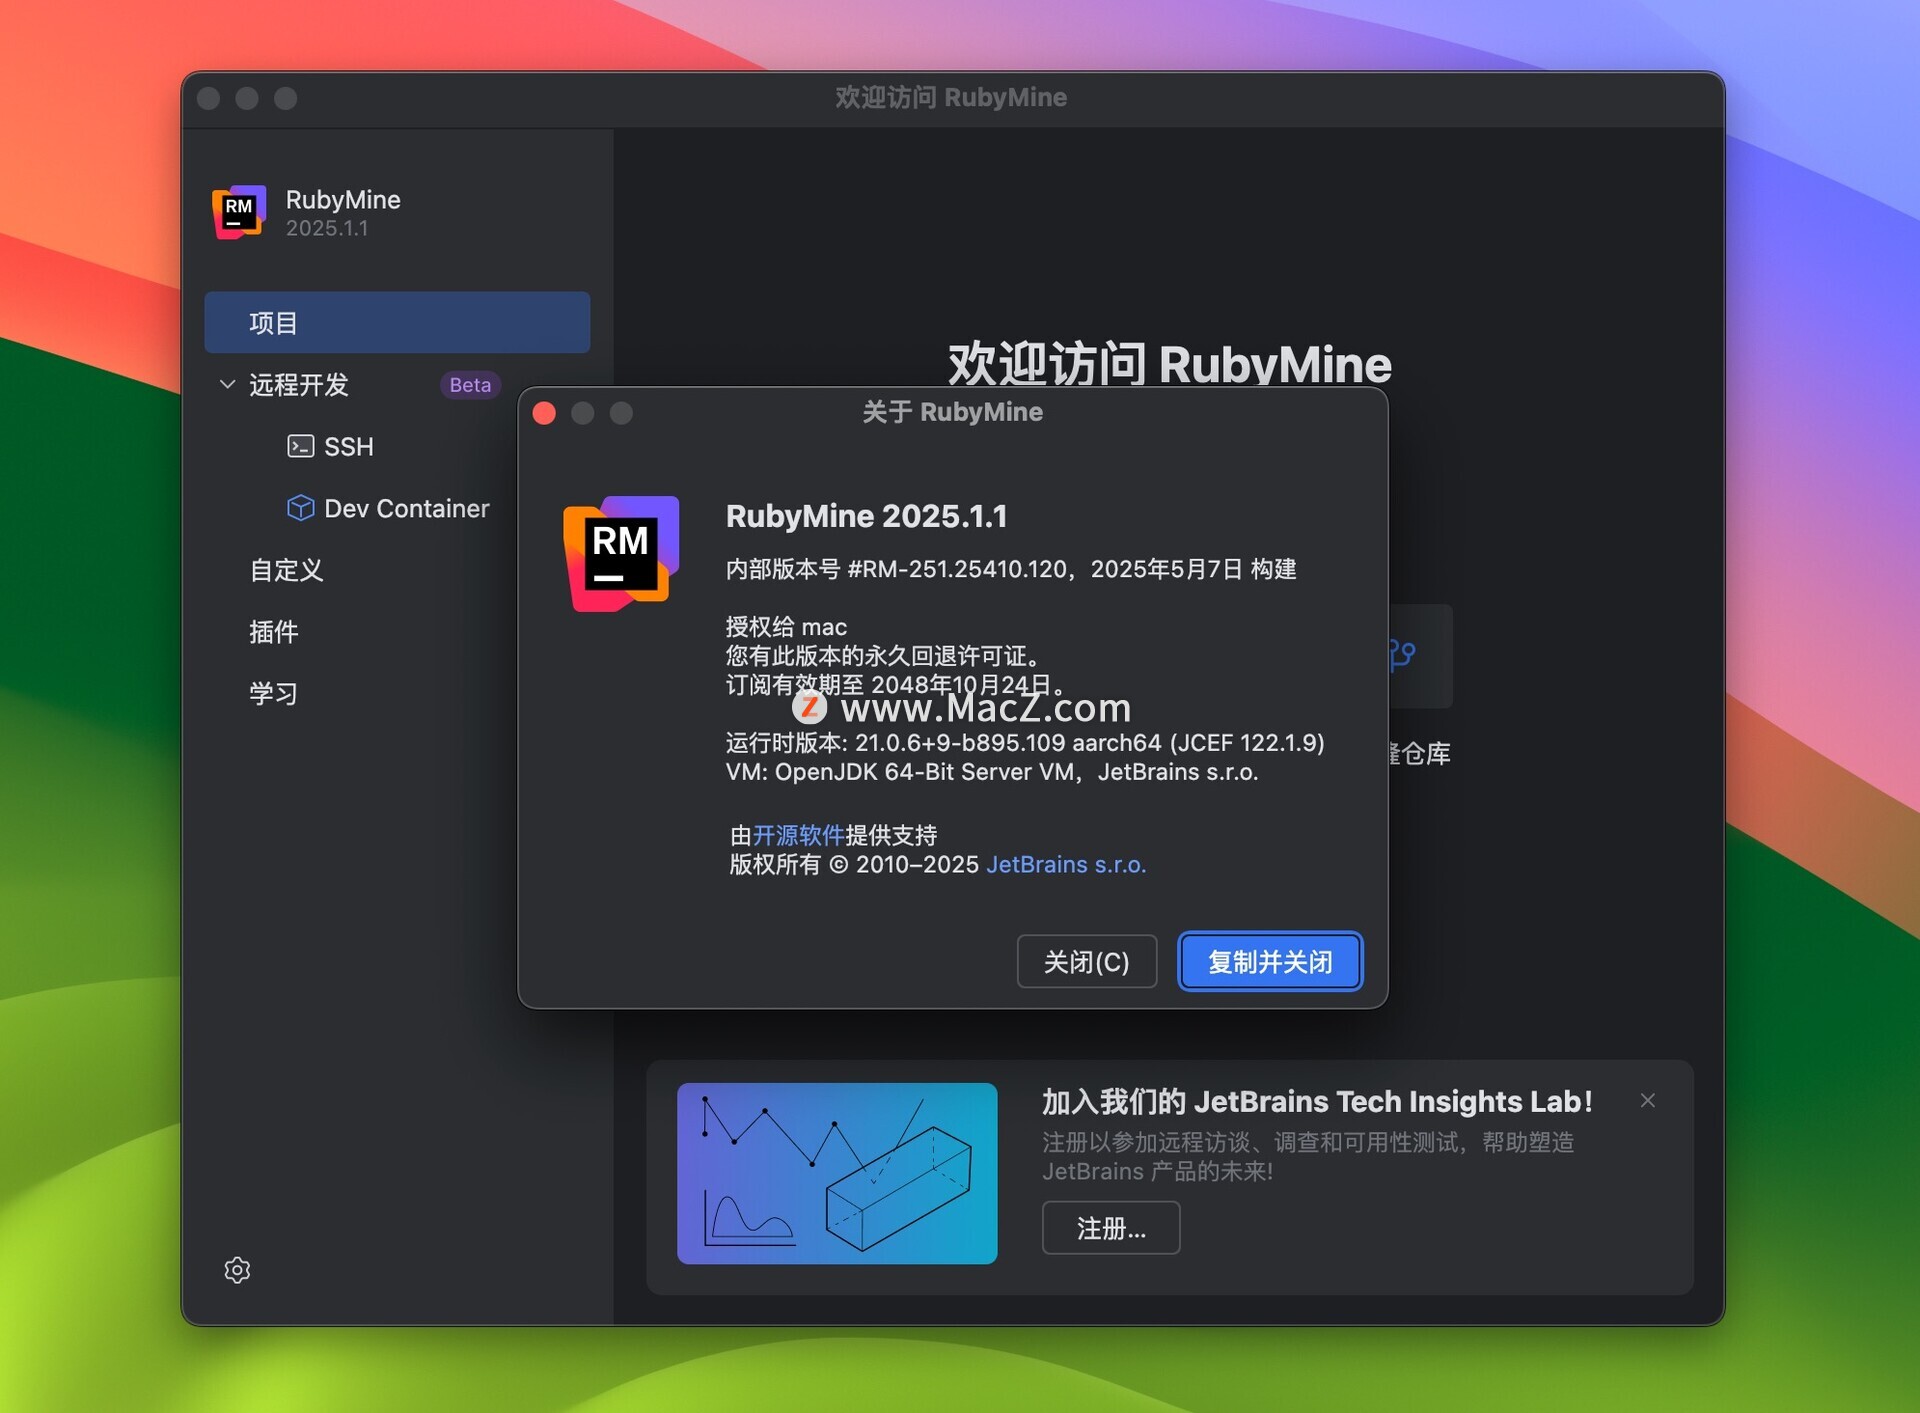The height and width of the screenshot is (1413, 1920).
Task: Click the 授权给 mac license text
Action: [786, 627]
